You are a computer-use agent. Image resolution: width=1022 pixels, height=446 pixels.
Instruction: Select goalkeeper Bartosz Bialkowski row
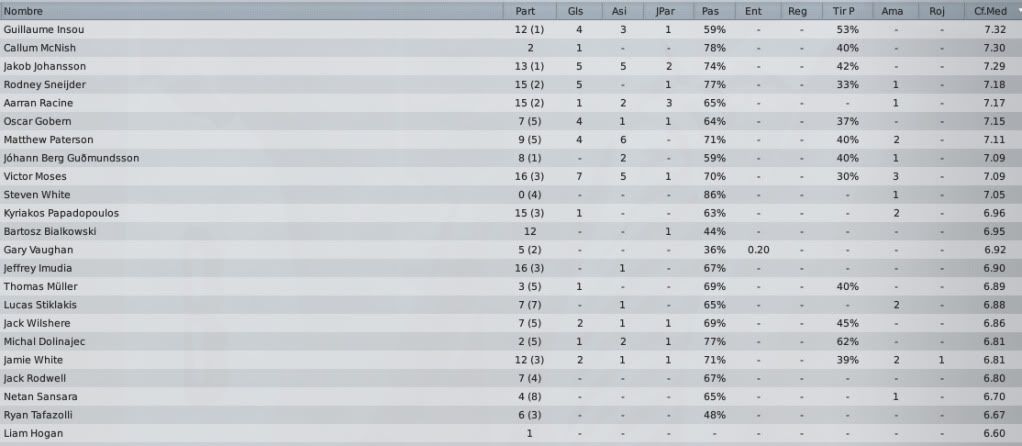[x=511, y=231]
